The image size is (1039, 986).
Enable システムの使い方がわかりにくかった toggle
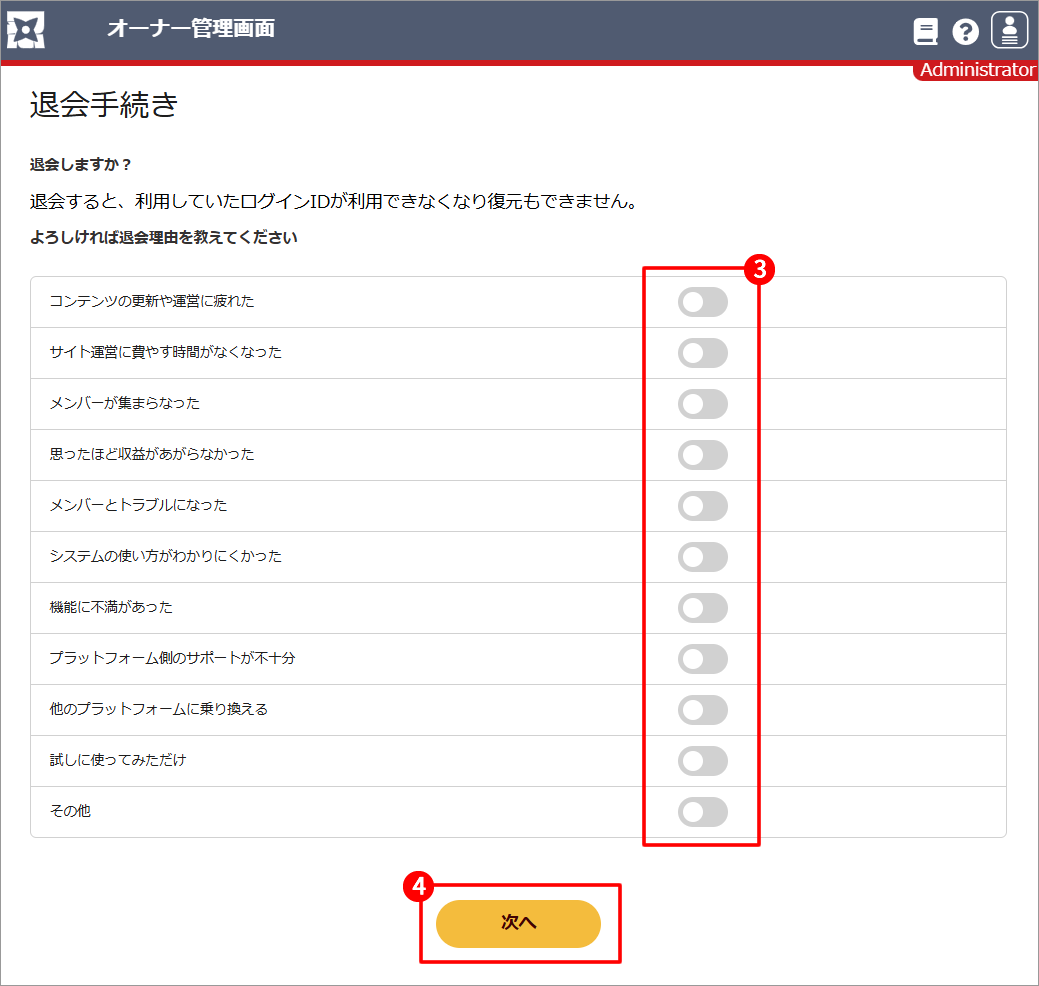tap(702, 557)
